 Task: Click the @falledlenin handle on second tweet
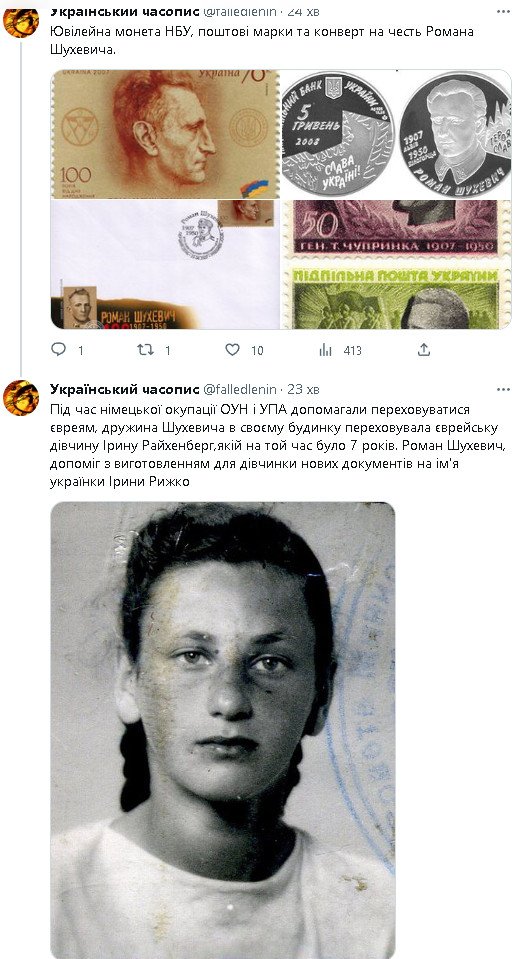(x=240, y=390)
